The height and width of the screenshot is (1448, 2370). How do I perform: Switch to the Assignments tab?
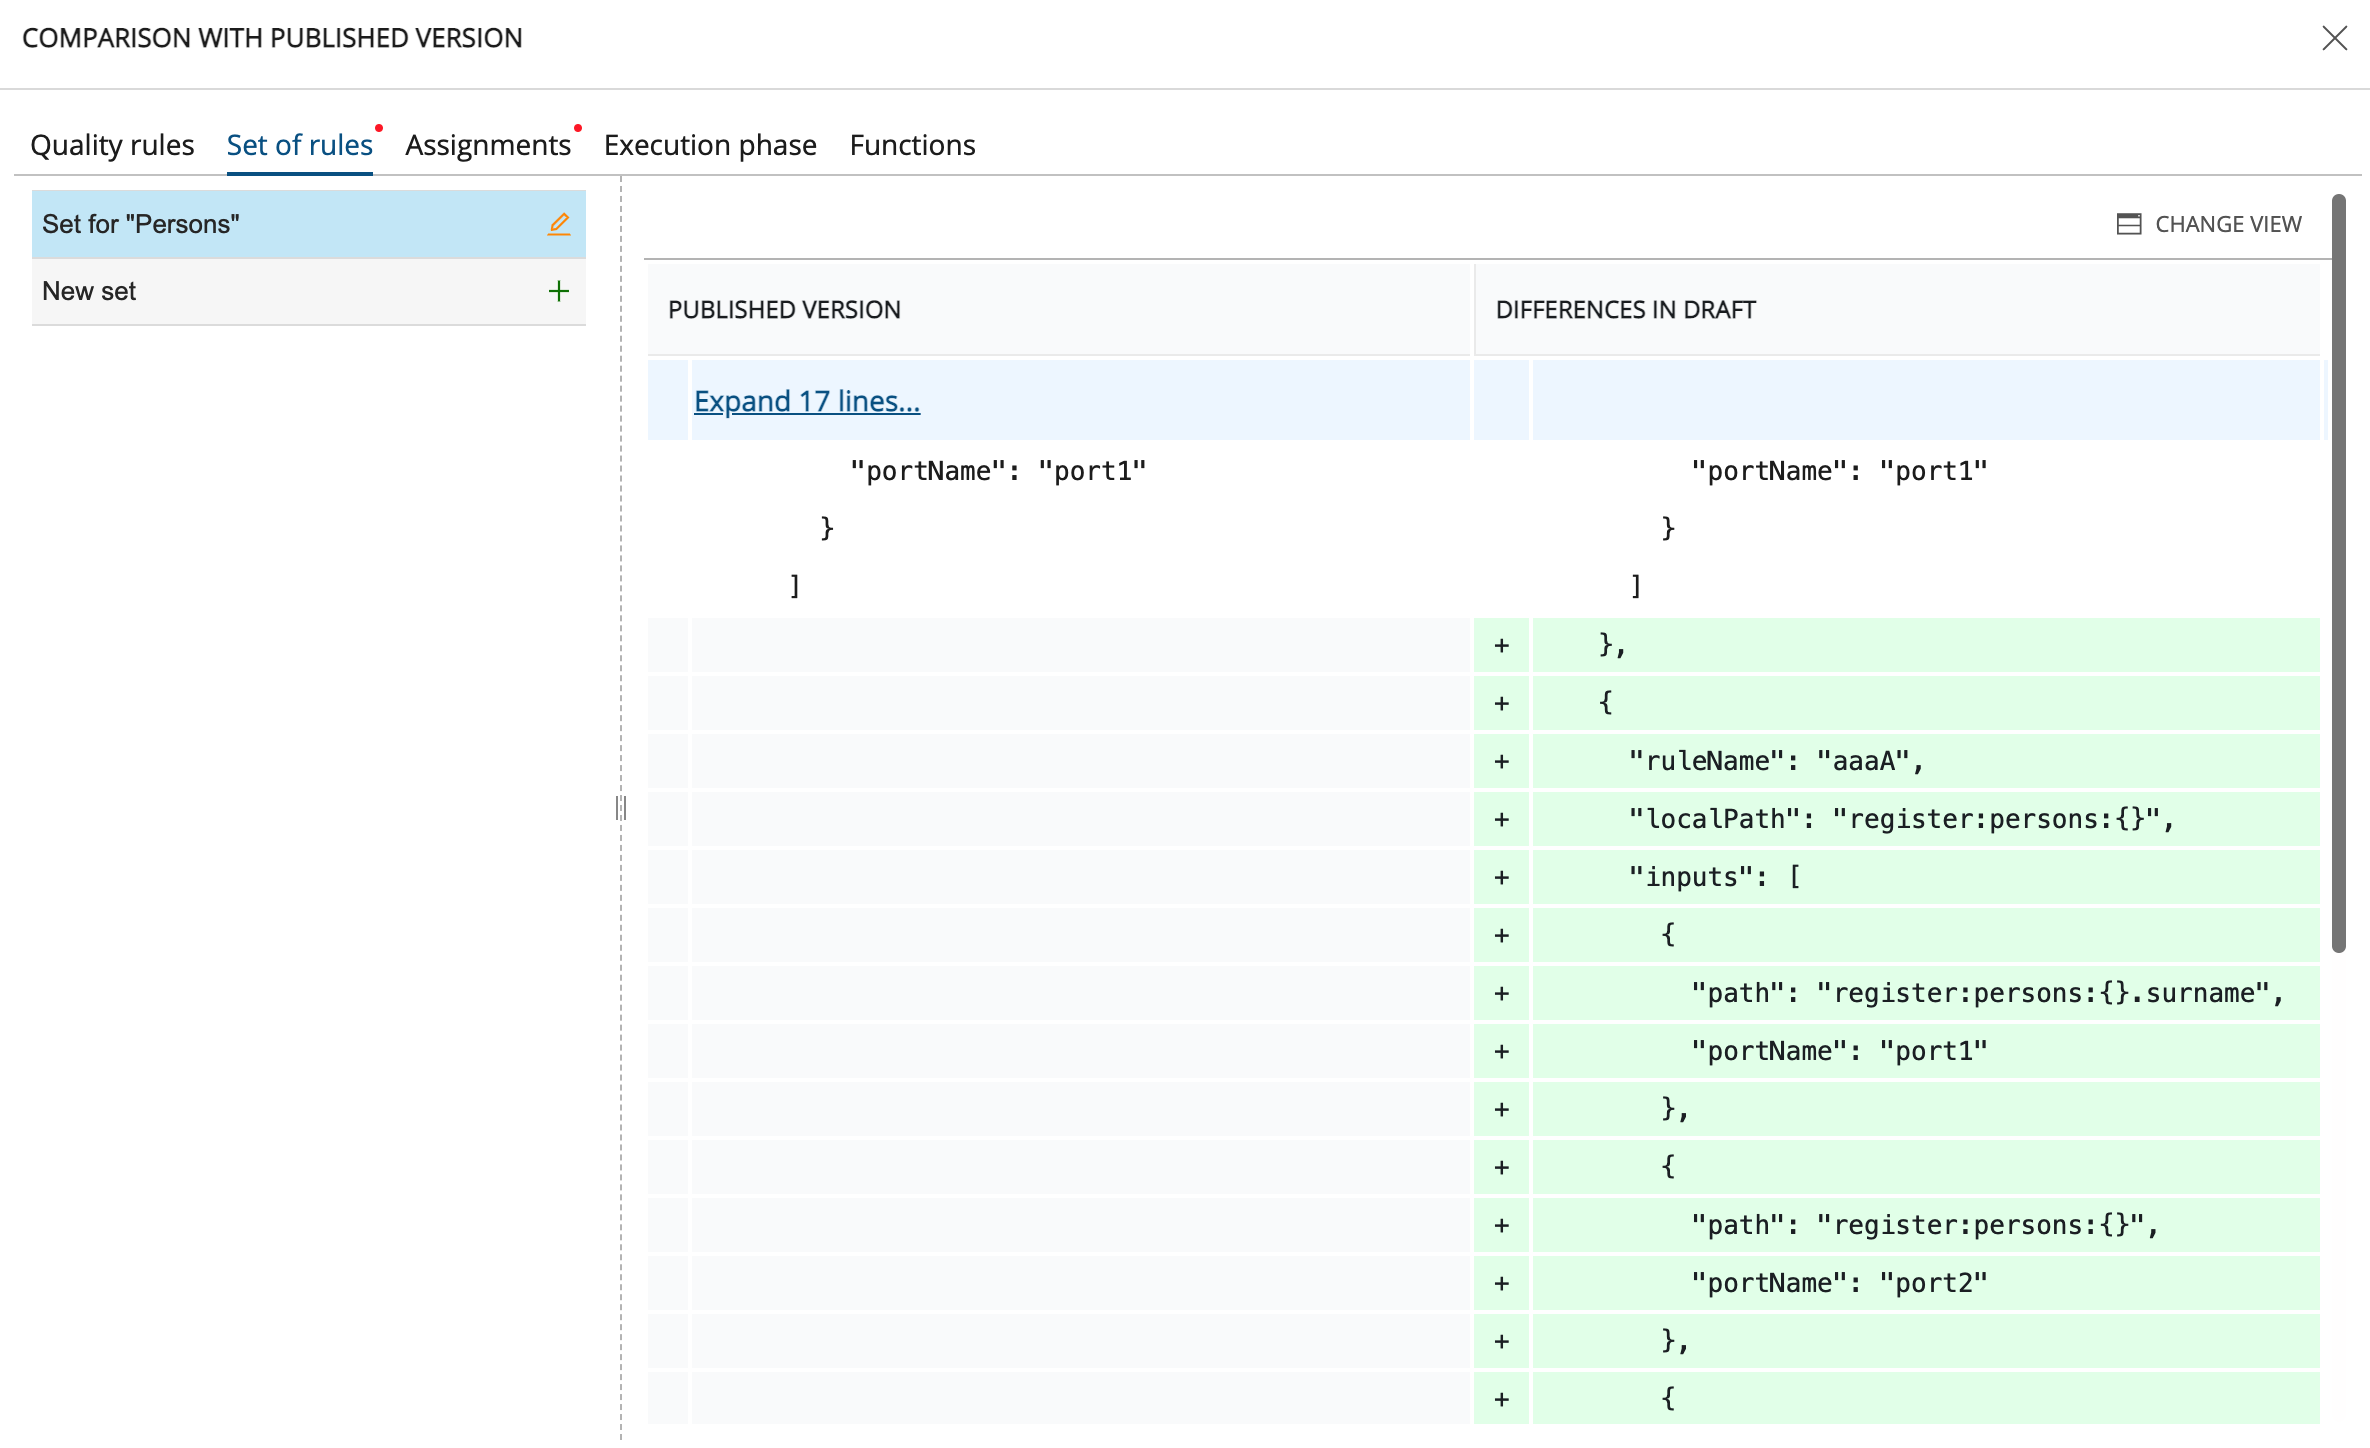488,145
